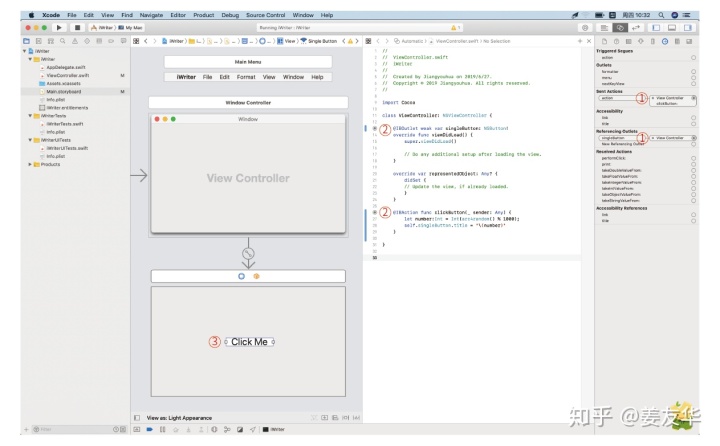Viewport: 720px width, 446px height.
Task: Click the Run (play) button in toolbar
Action: (59, 28)
